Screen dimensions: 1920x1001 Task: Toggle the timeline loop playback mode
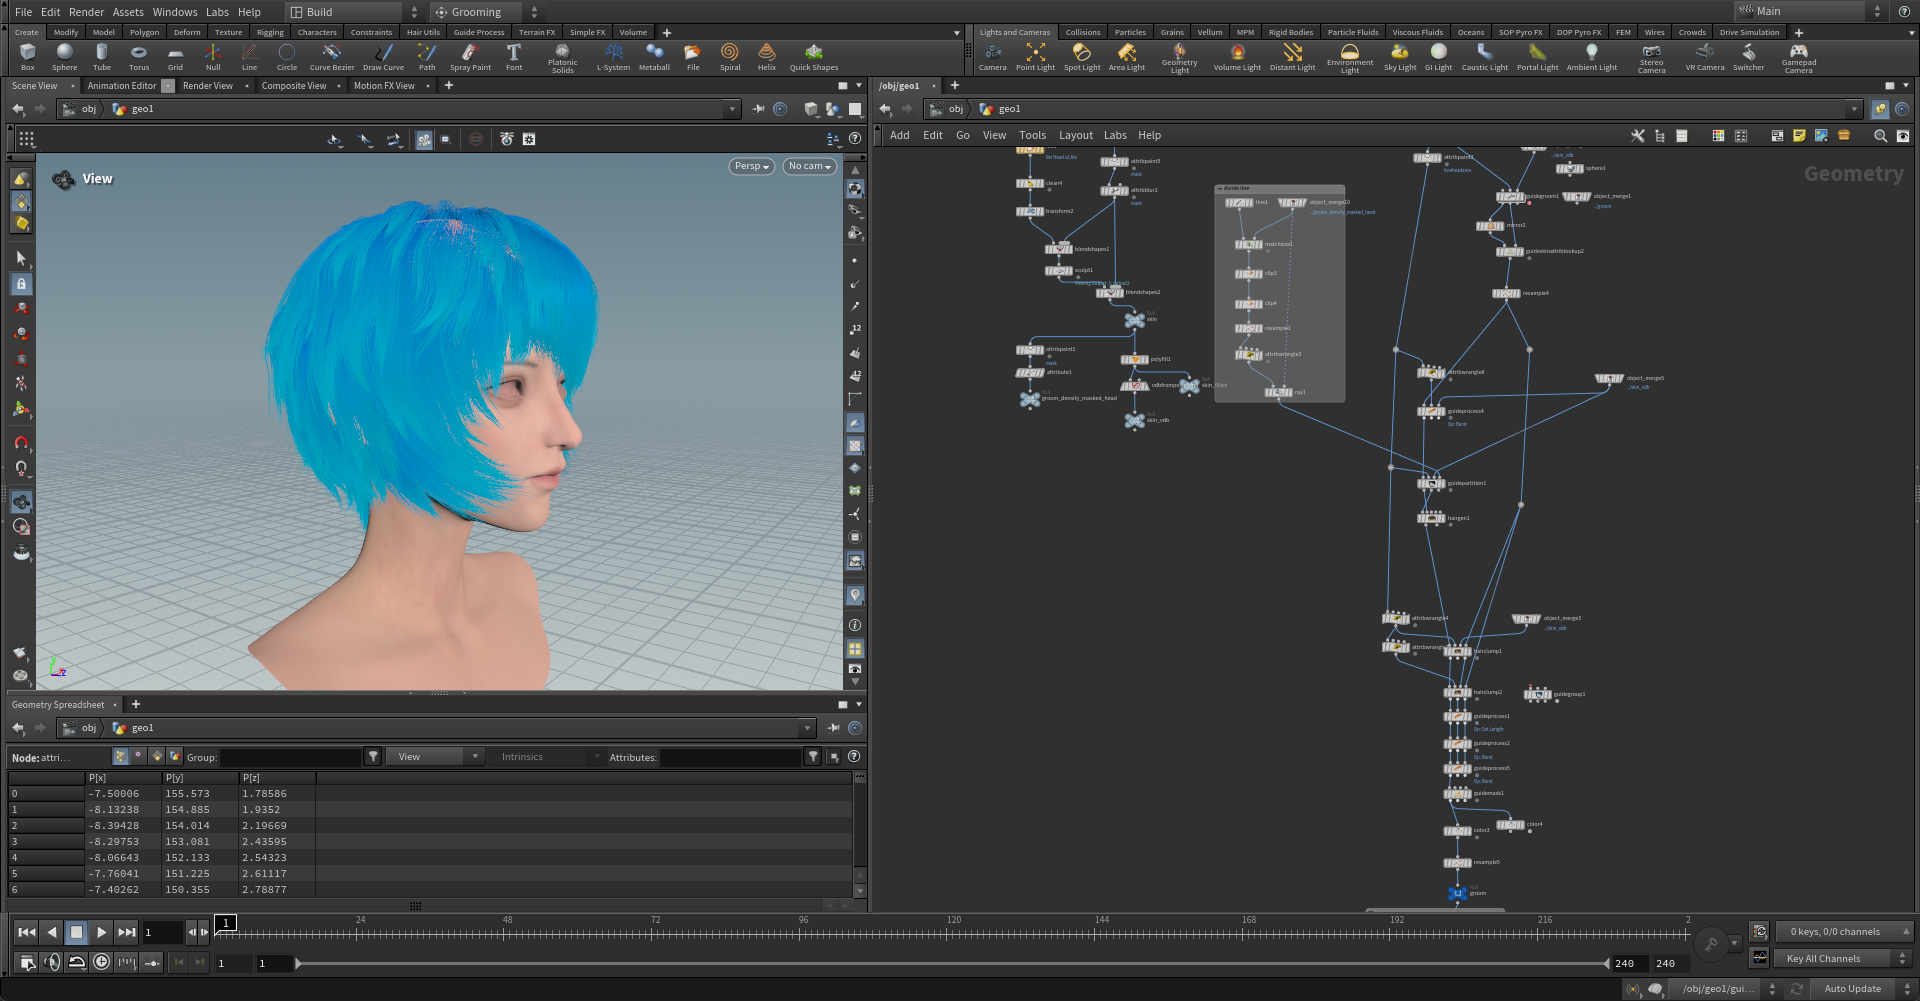76,962
